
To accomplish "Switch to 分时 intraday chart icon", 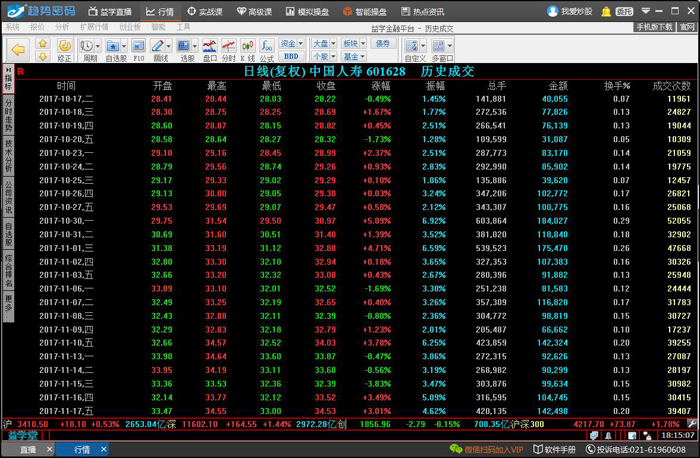I will [229, 48].
